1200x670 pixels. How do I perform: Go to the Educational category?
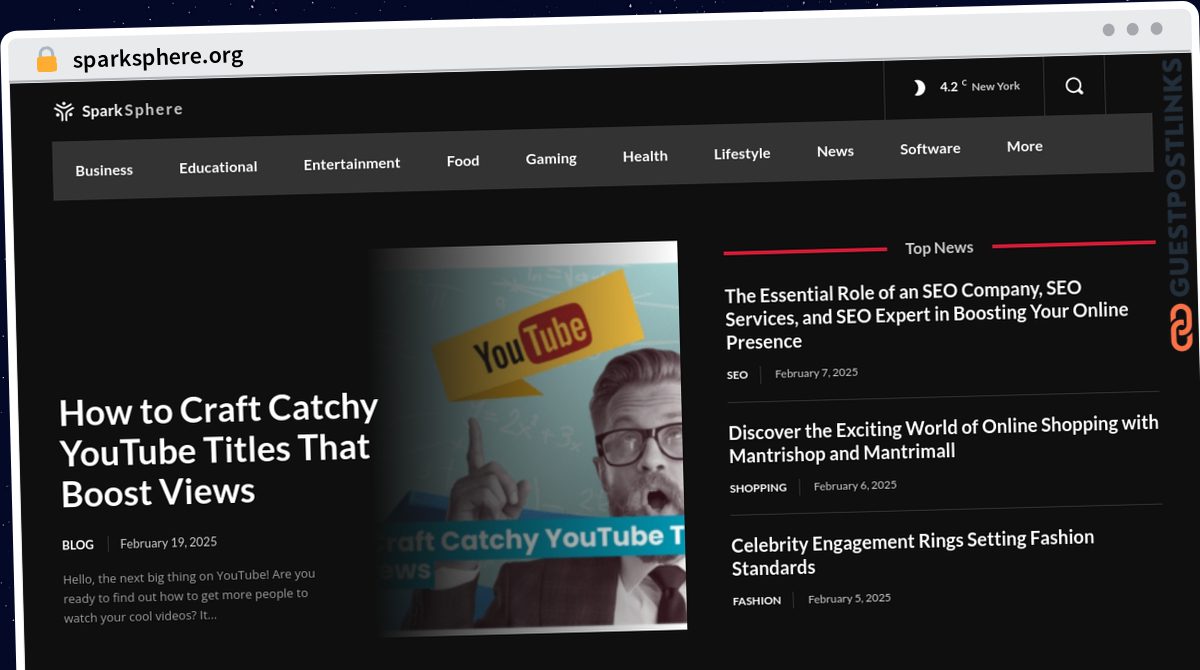pos(218,167)
